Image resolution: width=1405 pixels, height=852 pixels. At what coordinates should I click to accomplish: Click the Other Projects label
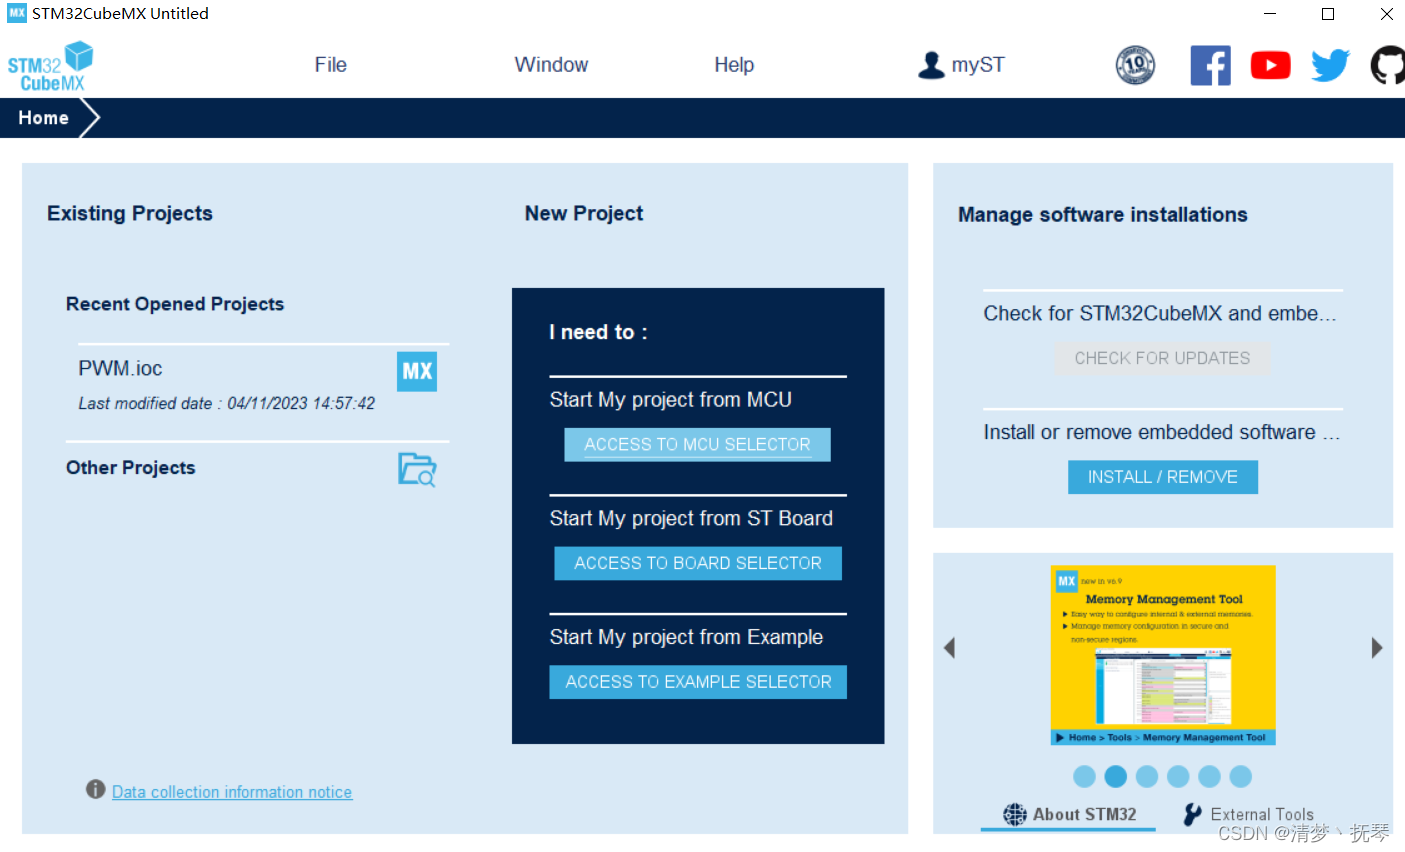tap(130, 468)
